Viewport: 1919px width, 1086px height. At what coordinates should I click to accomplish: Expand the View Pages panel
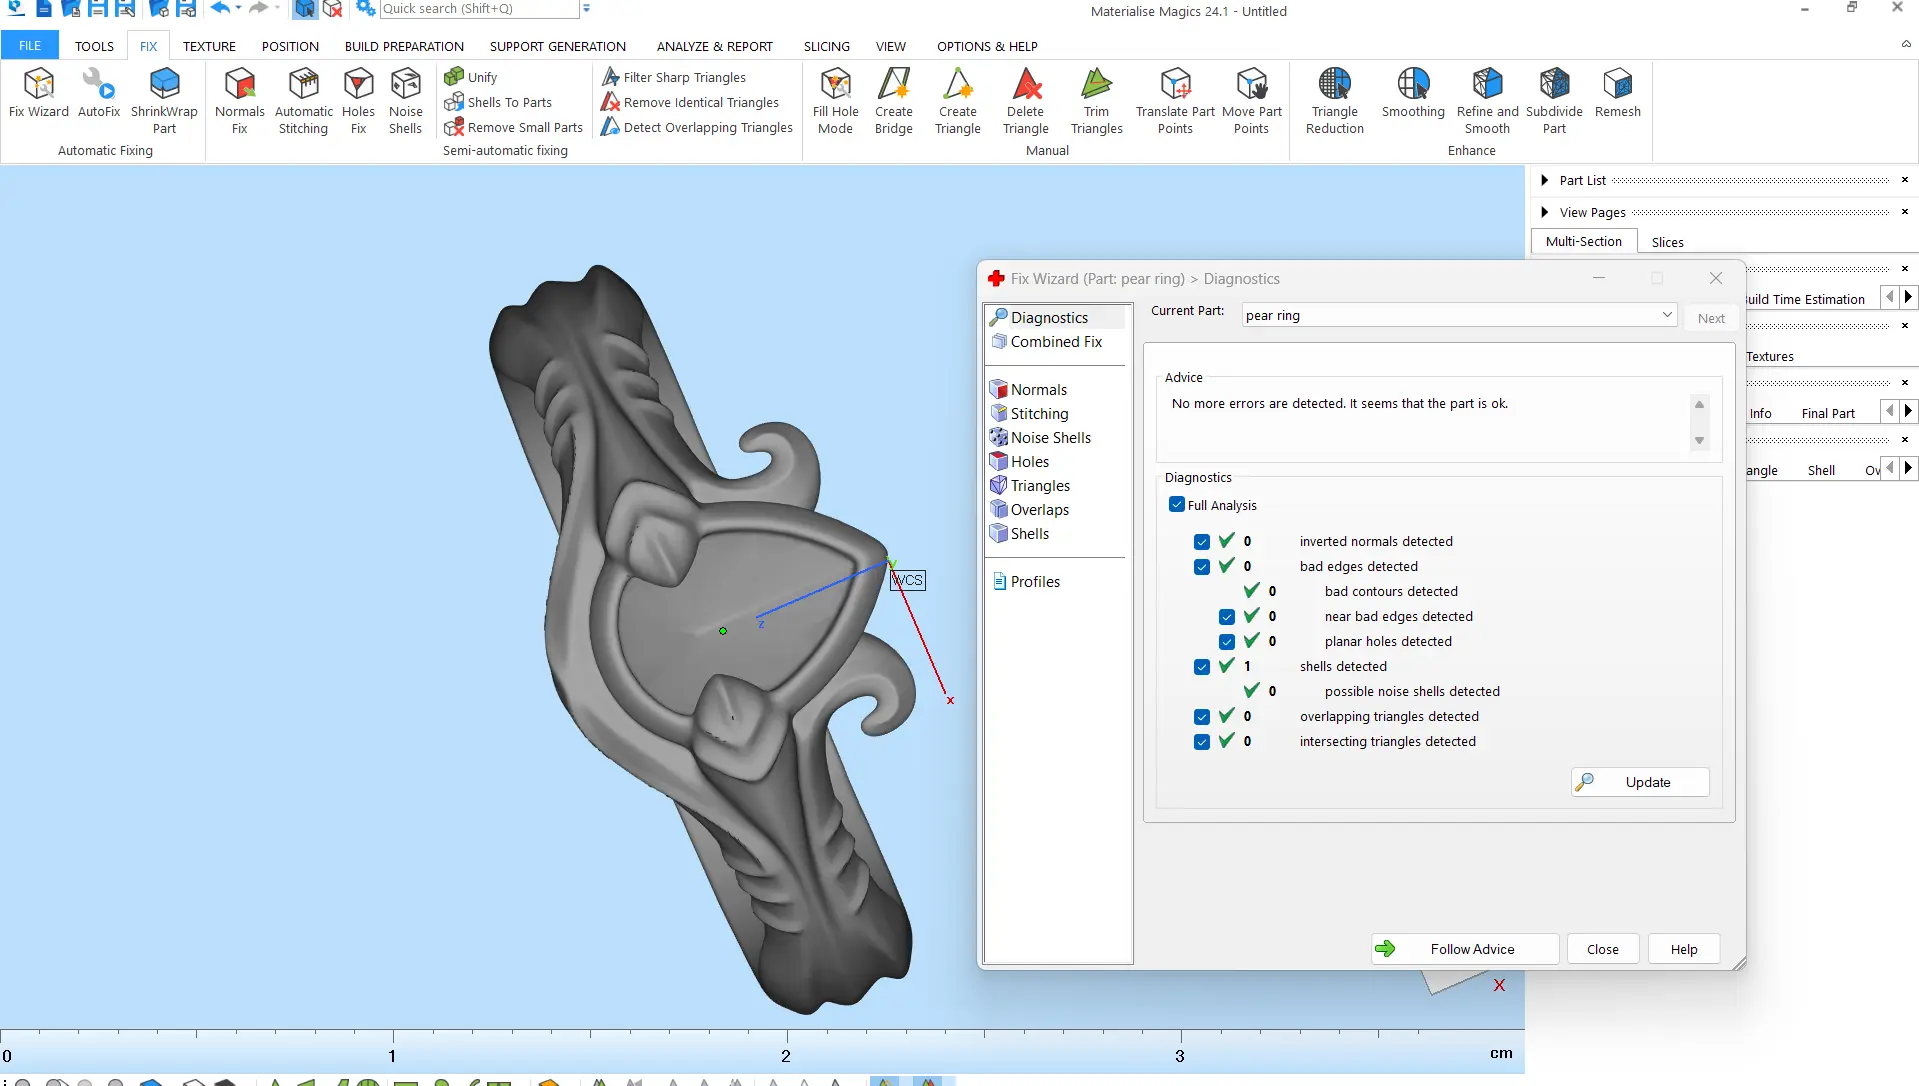pyautogui.click(x=1545, y=212)
